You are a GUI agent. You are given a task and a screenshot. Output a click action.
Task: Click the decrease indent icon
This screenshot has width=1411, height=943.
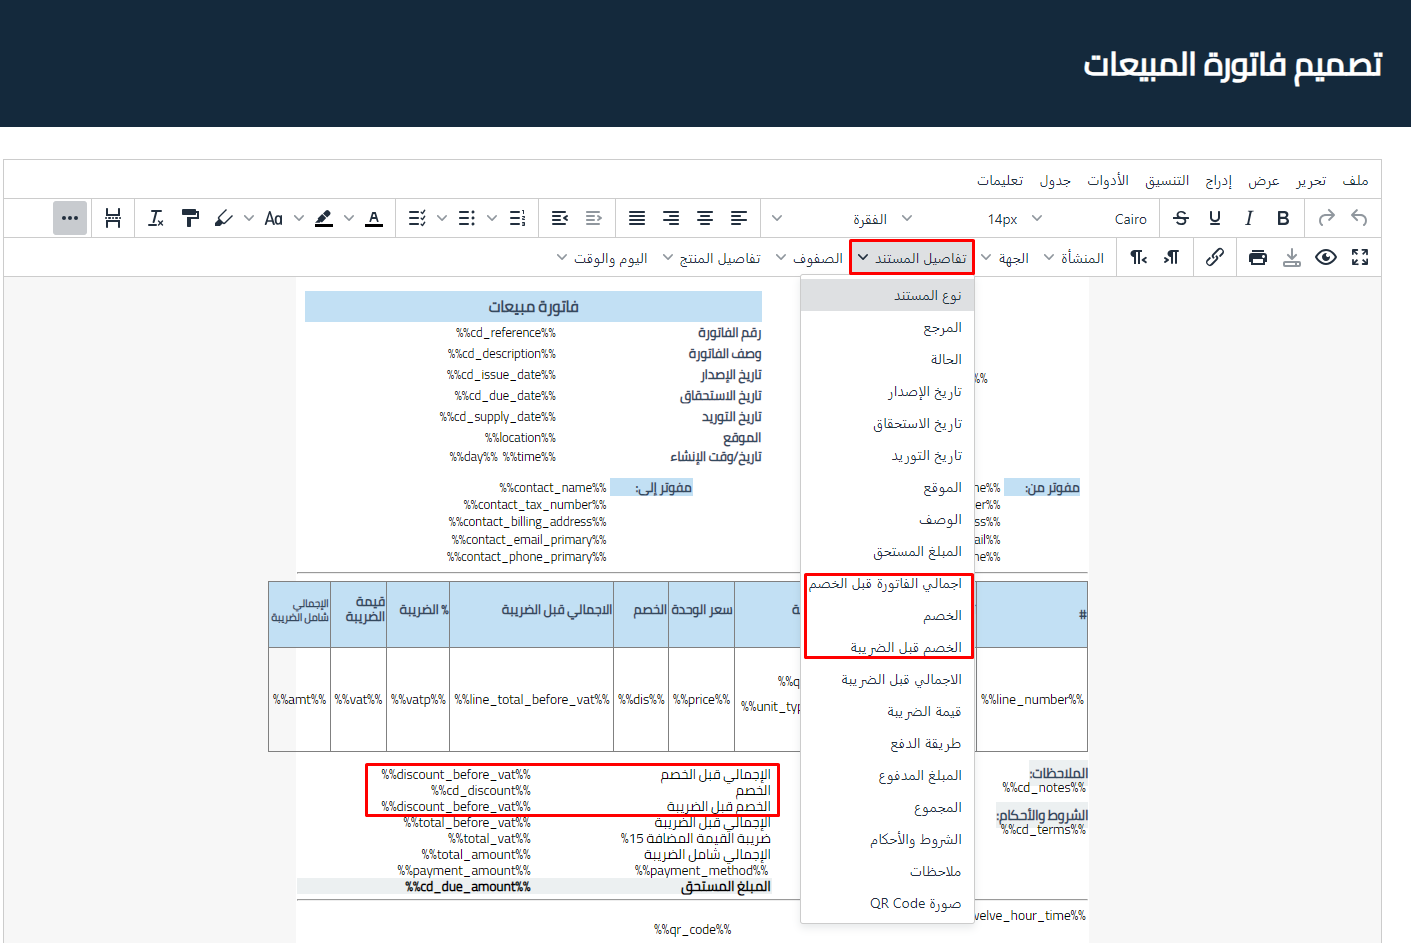pos(593,218)
